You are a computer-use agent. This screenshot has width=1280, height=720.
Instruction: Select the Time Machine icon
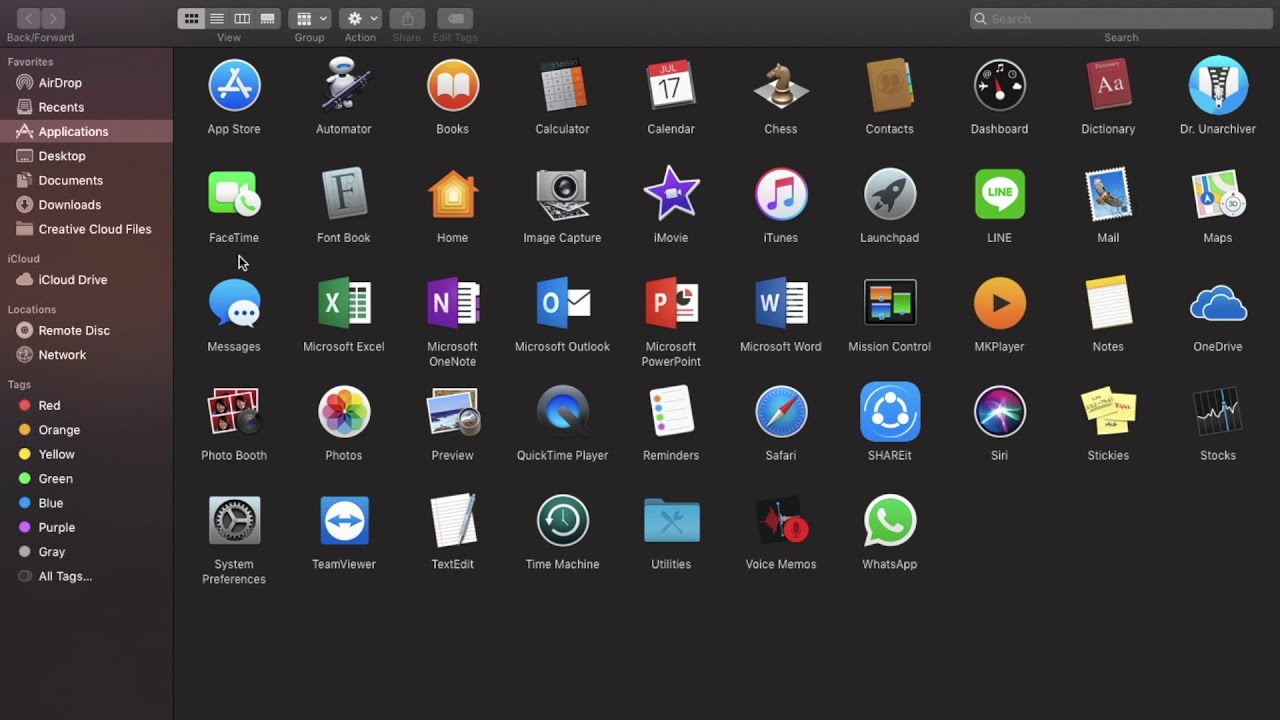tap(562, 521)
